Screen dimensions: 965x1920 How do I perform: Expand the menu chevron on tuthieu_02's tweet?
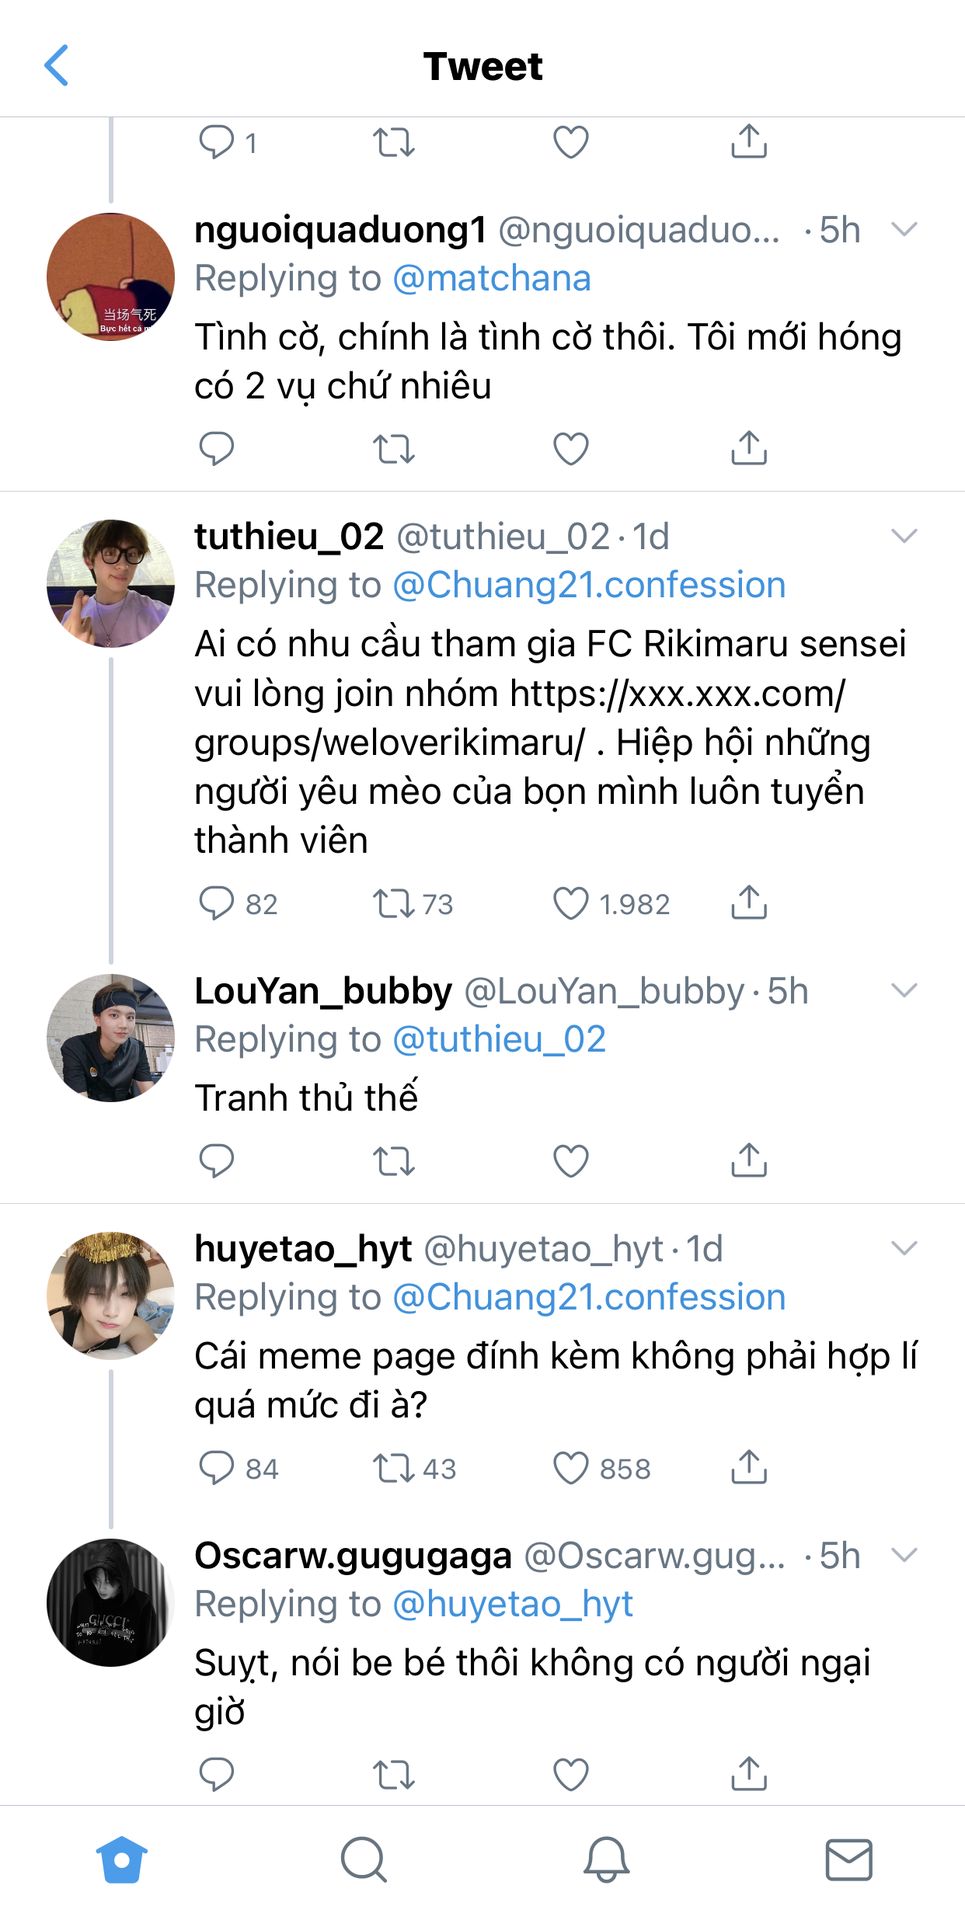(904, 537)
